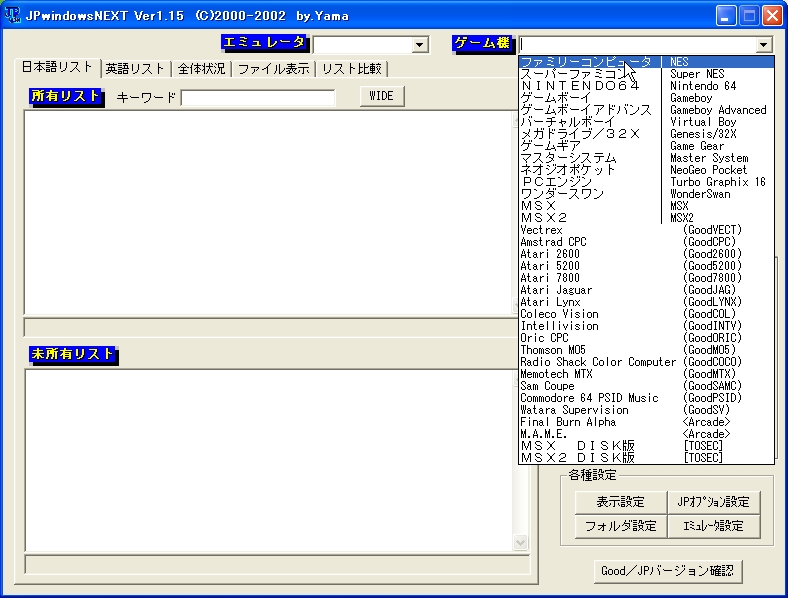Image resolution: width=788 pixels, height=598 pixels.
Task: Switch to 全体状況 tab
Action: point(201,69)
